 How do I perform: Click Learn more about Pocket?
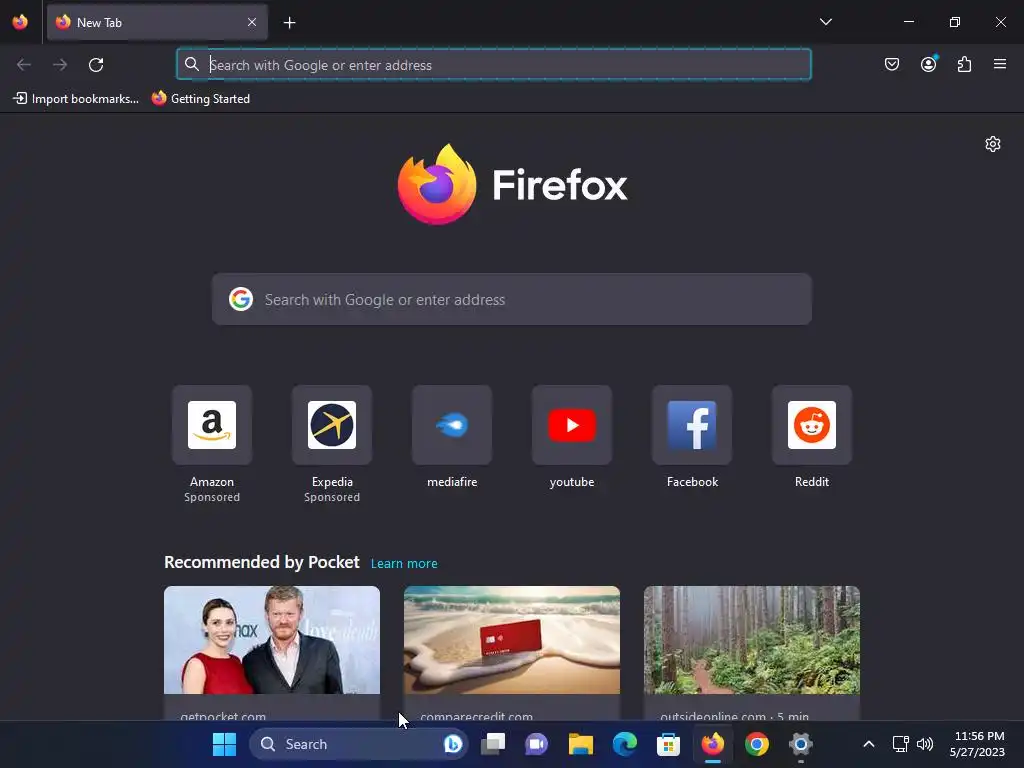(404, 563)
